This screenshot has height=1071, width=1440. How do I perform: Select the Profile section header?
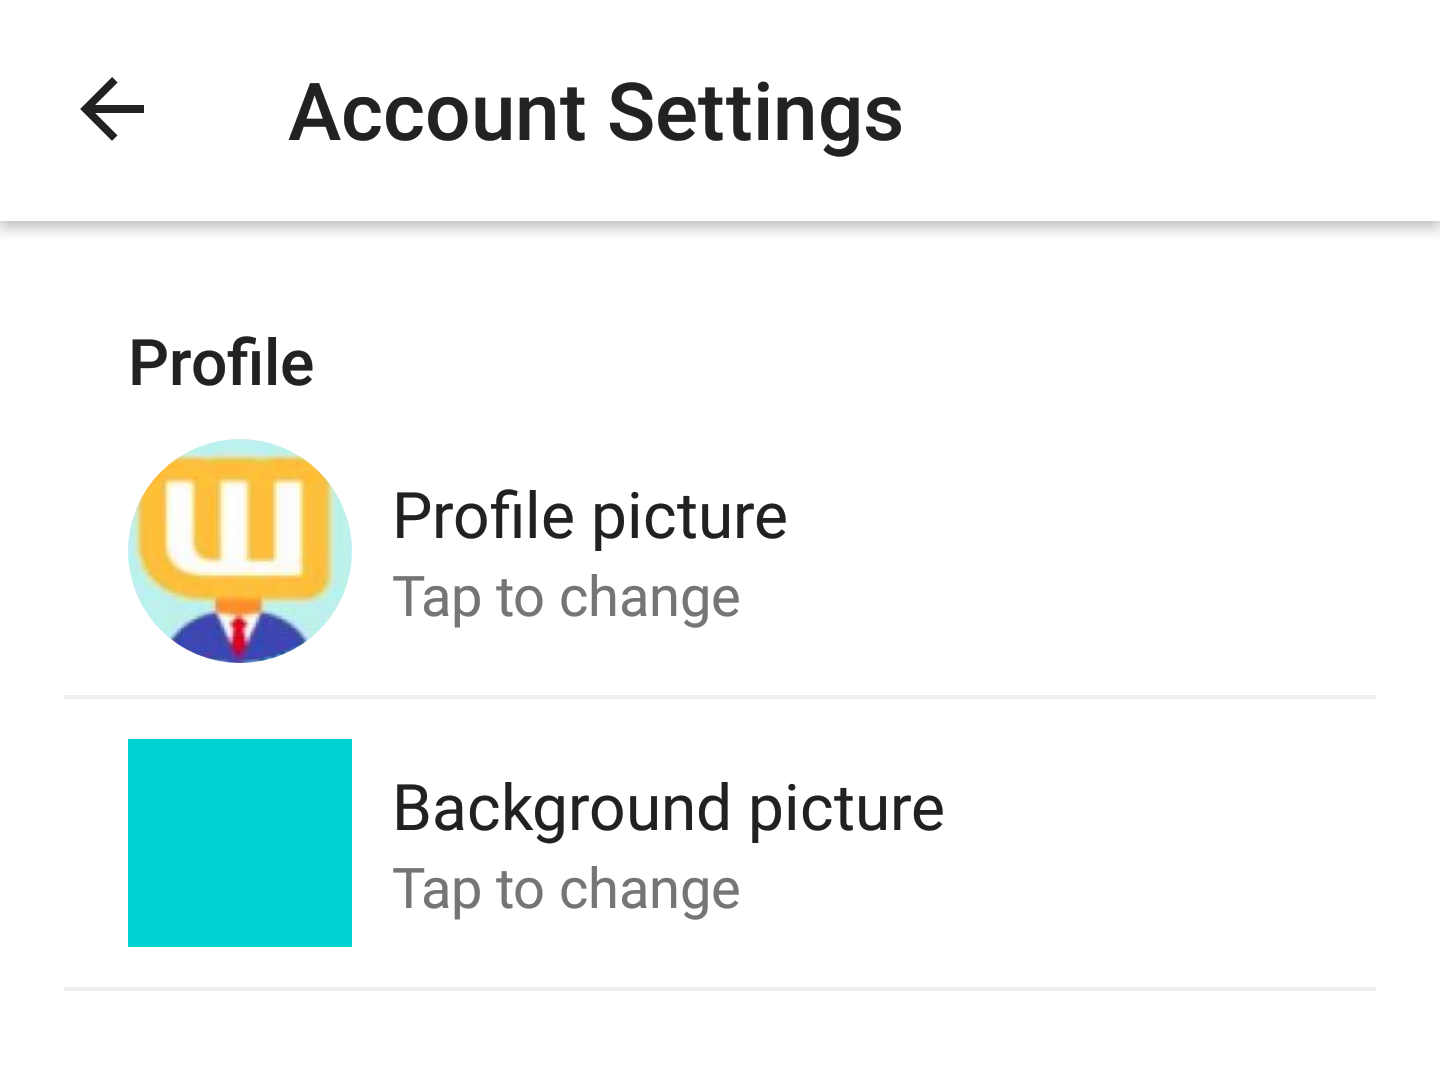click(222, 362)
